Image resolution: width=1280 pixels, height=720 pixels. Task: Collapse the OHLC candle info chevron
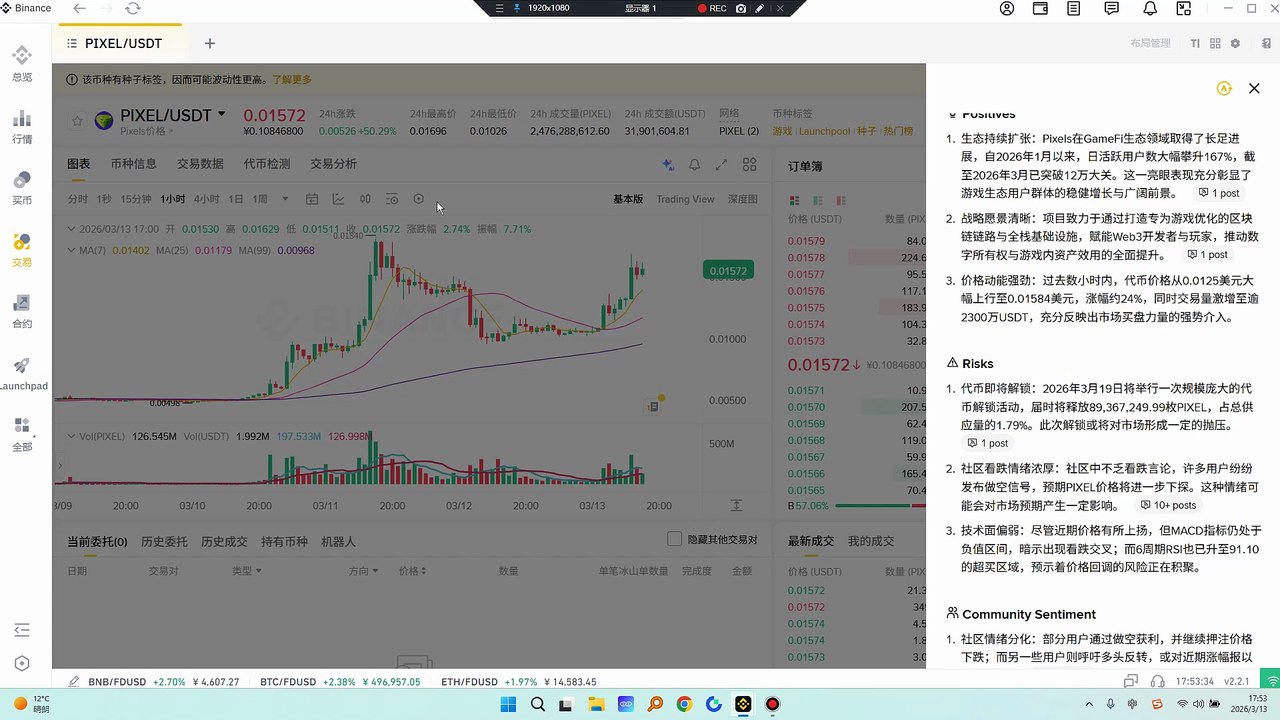[x=71, y=229]
